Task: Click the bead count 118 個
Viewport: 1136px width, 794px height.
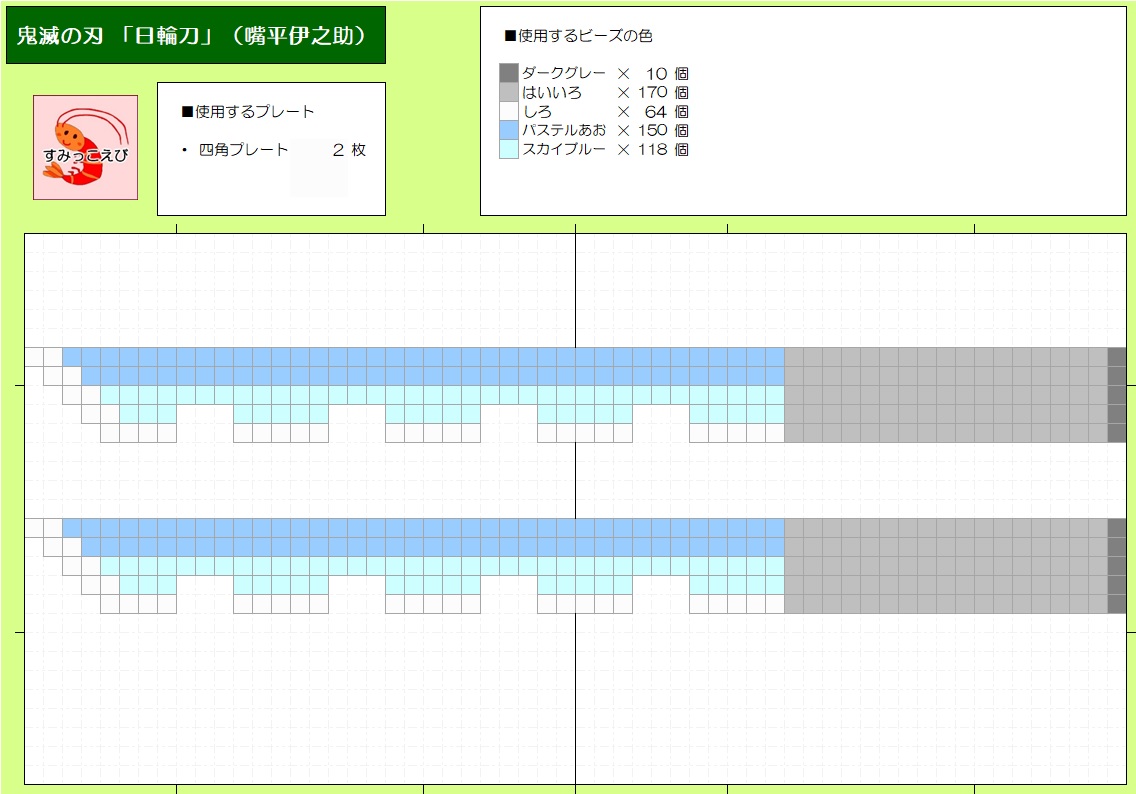Action: click(664, 149)
